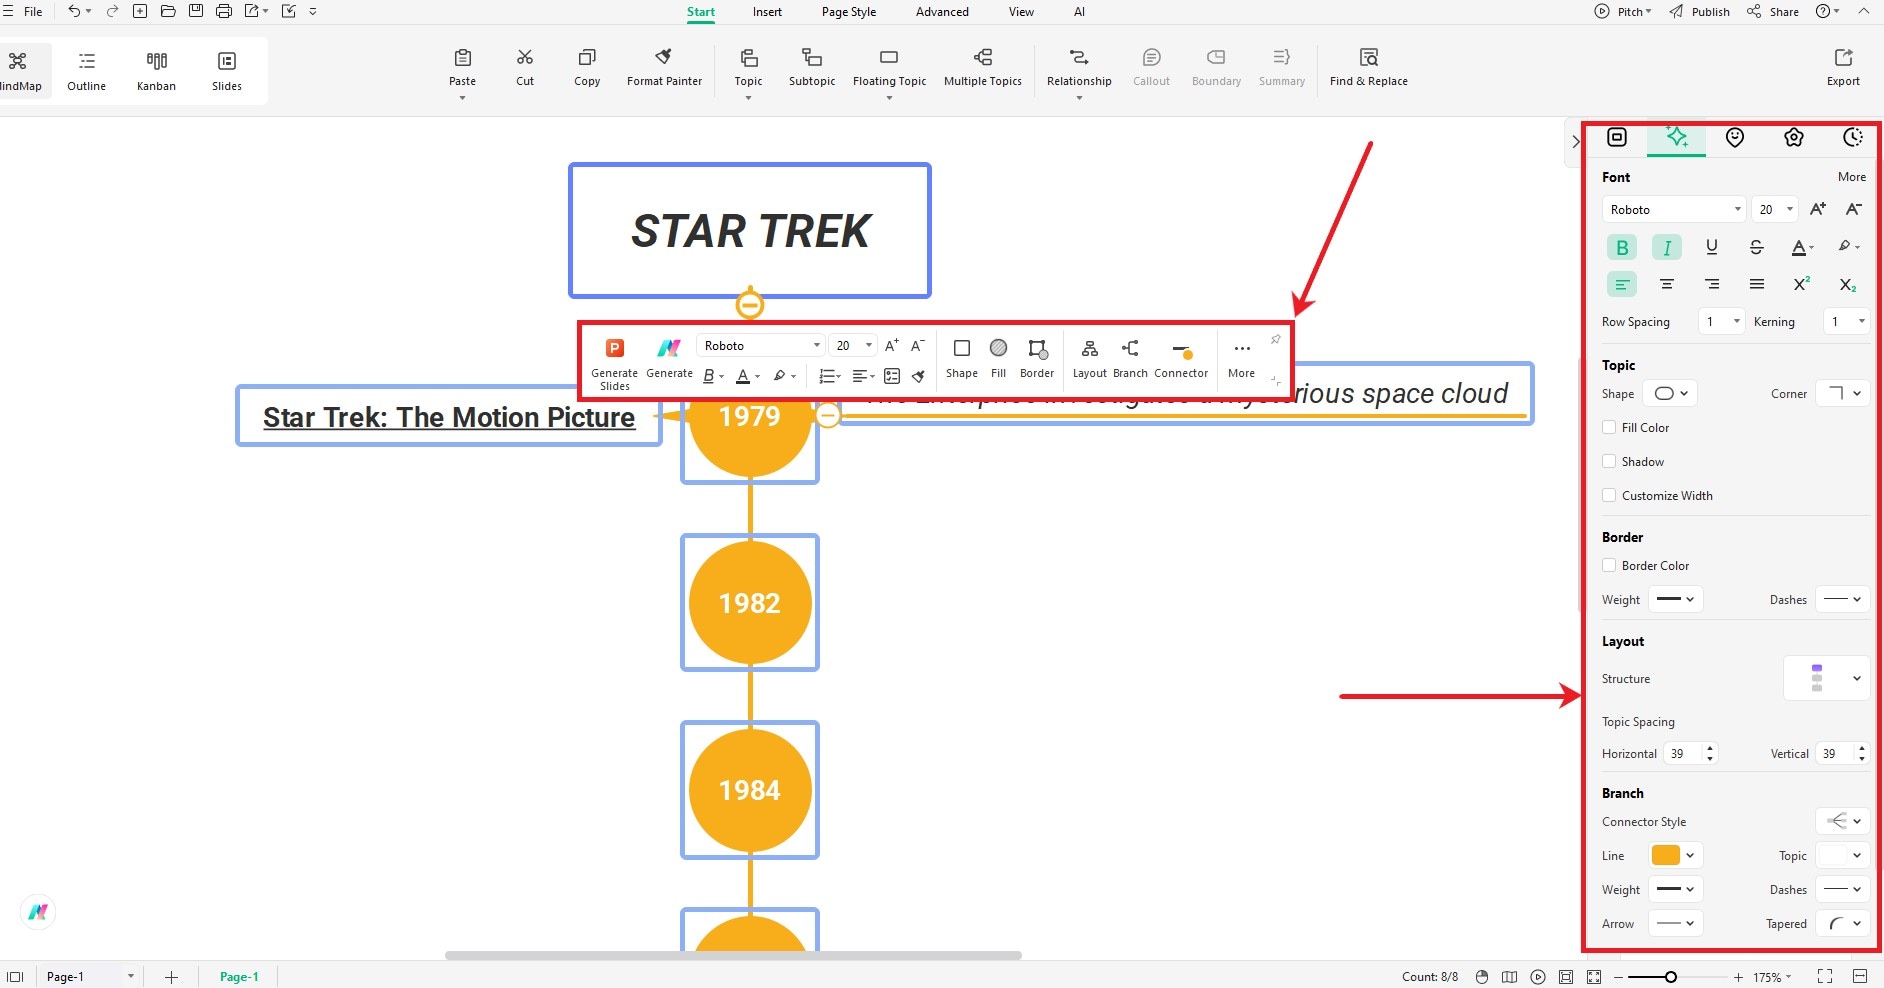Enable the Customize Width checkbox

click(1609, 495)
